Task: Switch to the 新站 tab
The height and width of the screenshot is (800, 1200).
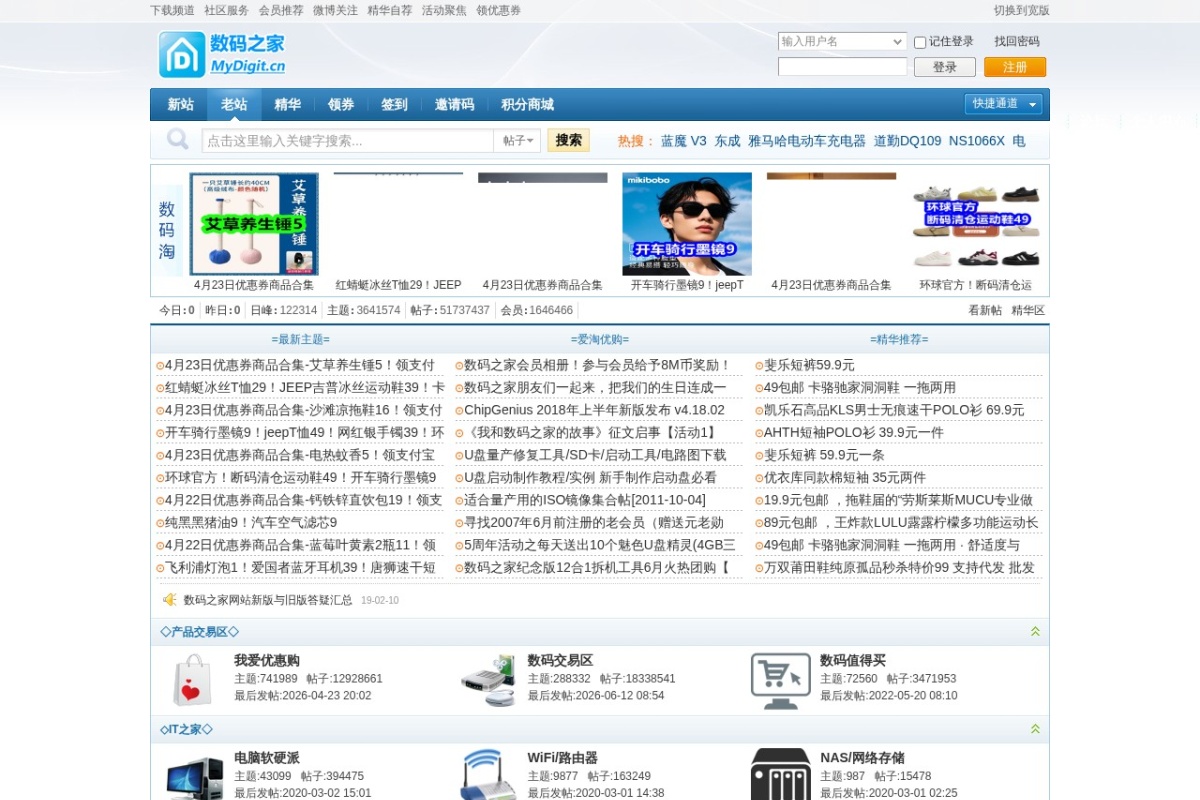Action: 180,105
